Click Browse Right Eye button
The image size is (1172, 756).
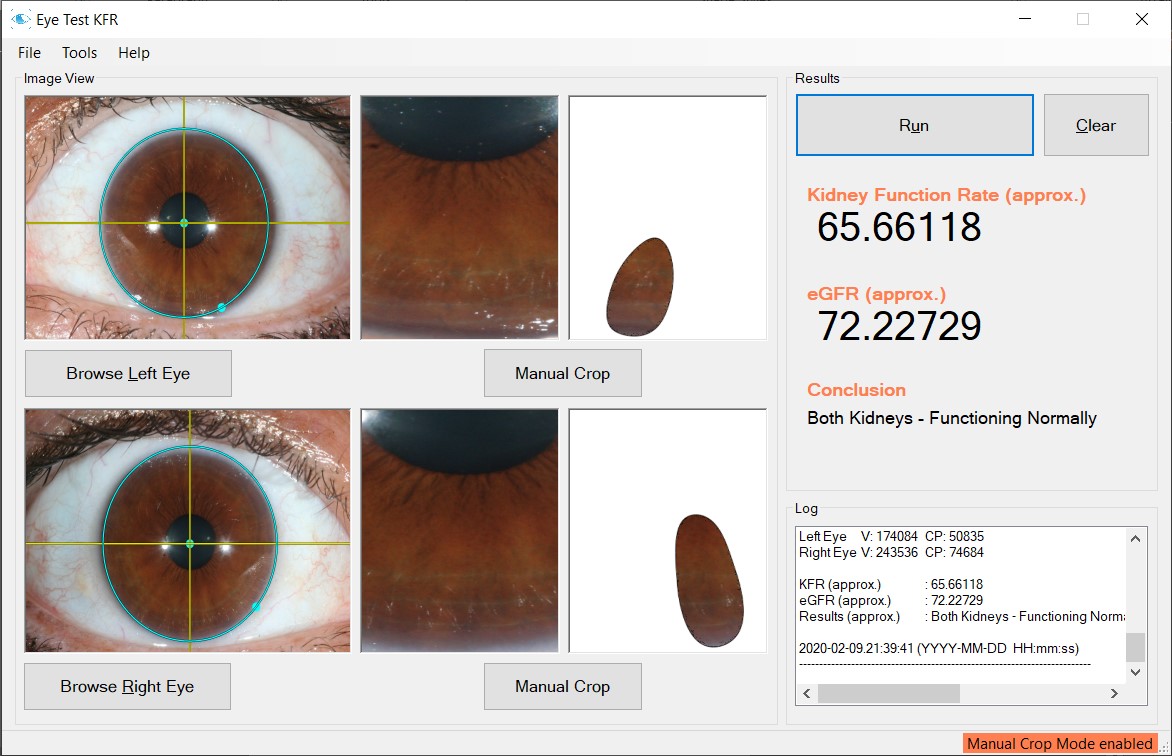point(127,686)
